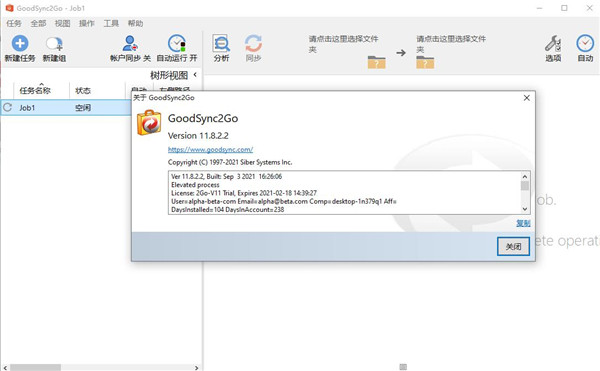
Task: Select the left folder placeholder icon
Action: tap(377, 62)
